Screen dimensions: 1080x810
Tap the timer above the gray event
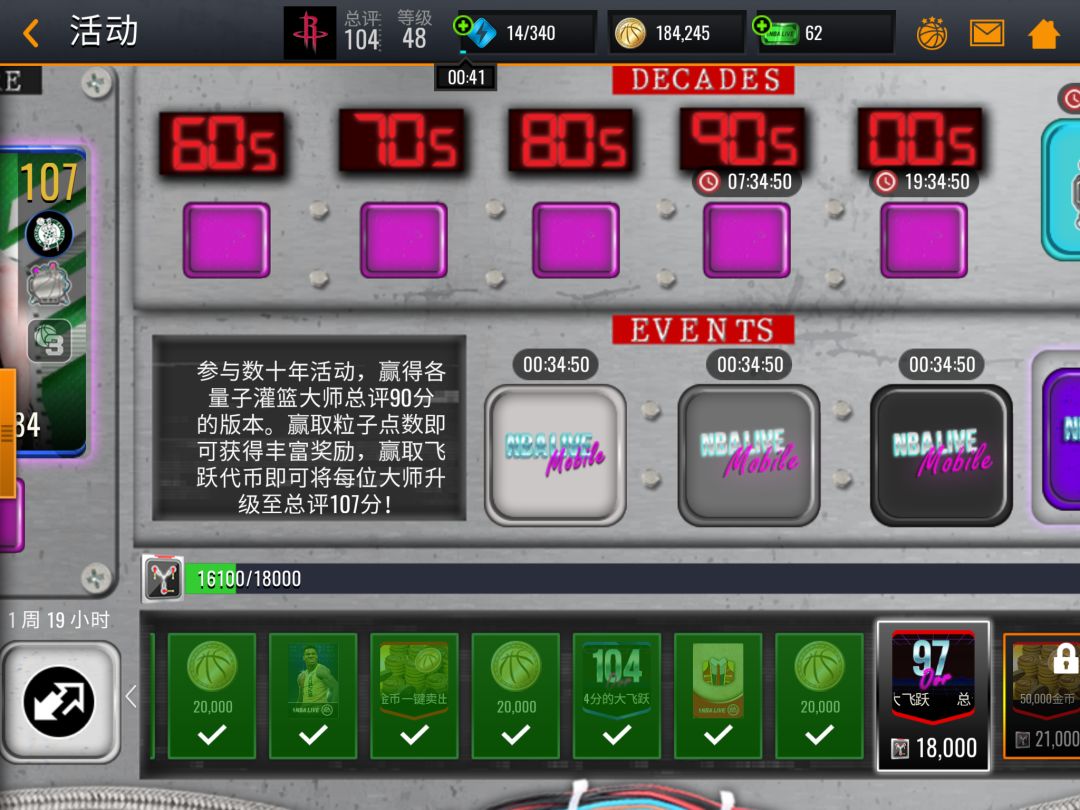(750, 364)
